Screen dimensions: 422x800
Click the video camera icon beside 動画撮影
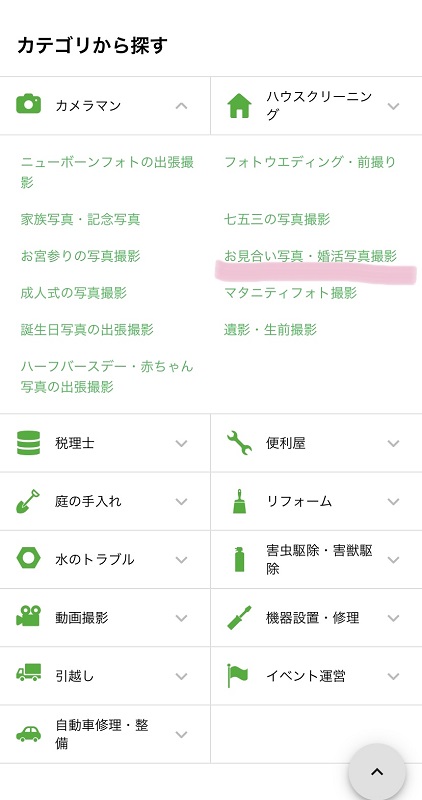(28, 616)
